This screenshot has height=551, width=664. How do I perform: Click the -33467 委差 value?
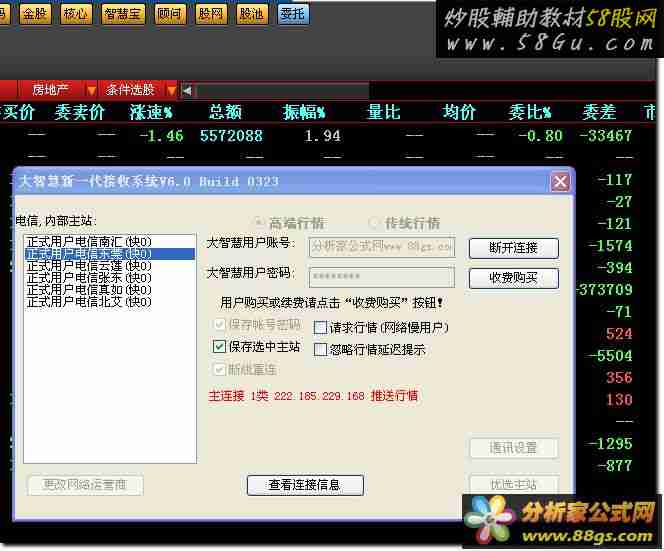tap(605, 136)
